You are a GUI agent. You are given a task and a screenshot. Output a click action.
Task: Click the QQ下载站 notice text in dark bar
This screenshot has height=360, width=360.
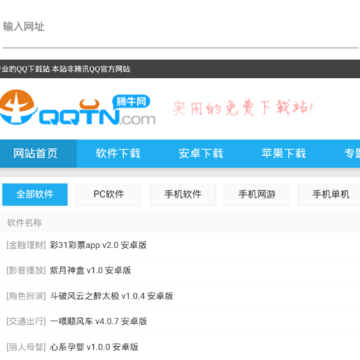[65, 69]
